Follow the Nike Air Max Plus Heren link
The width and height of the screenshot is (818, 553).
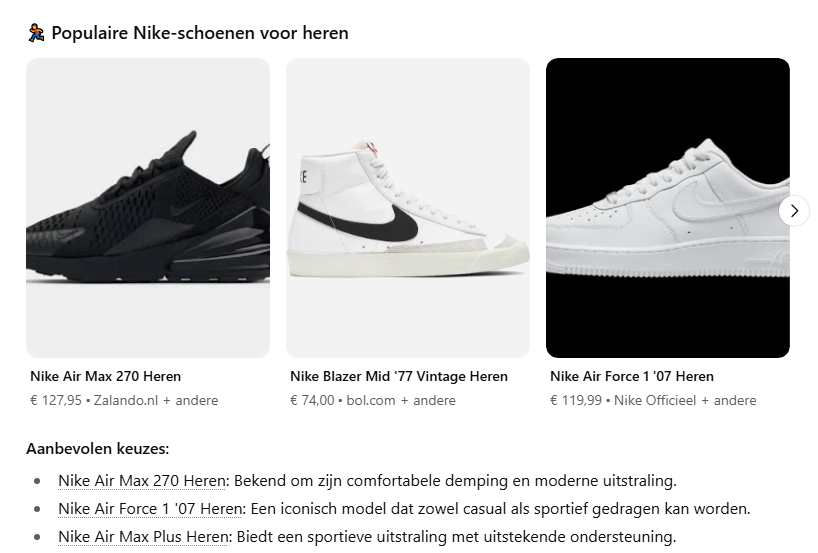point(143,537)
